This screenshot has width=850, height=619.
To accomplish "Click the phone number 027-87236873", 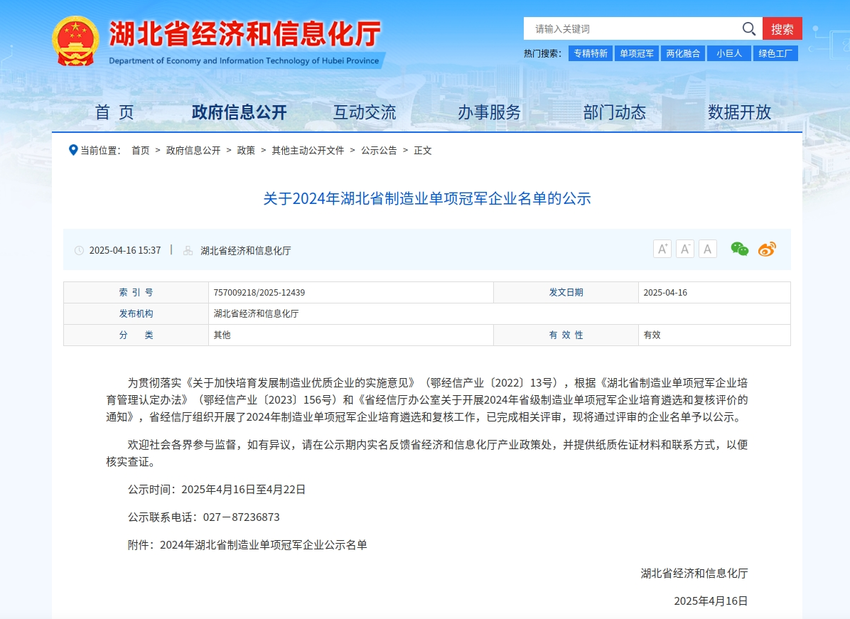I will (241, 517).
